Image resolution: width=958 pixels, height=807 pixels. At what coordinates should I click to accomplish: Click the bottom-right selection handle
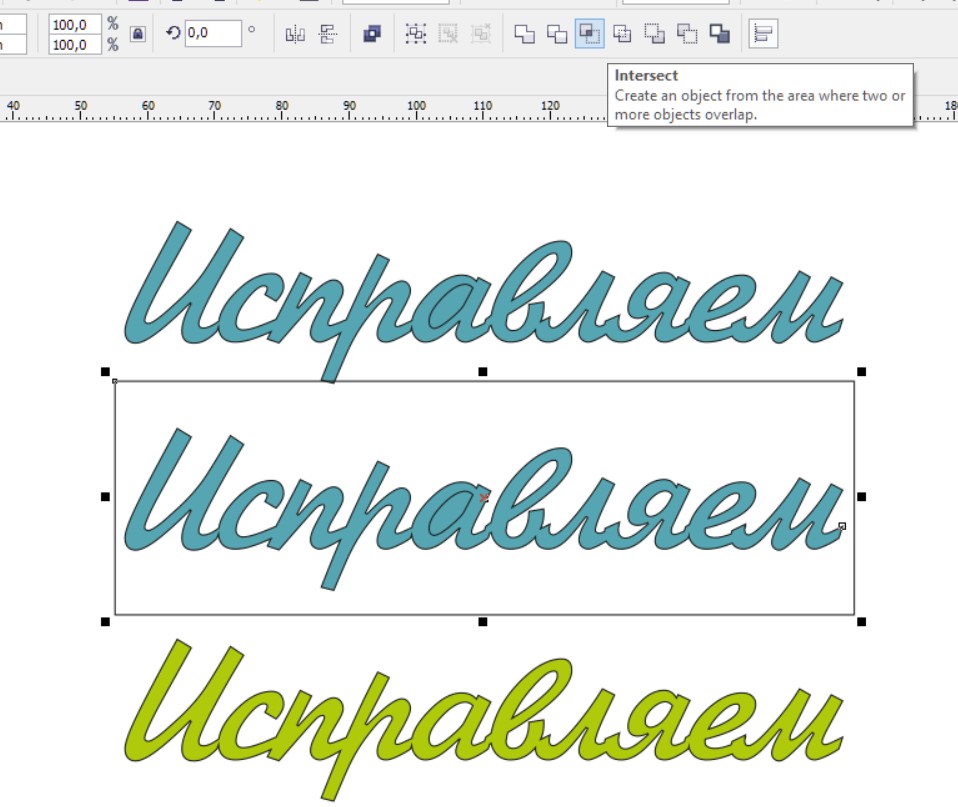click(861, 622)
